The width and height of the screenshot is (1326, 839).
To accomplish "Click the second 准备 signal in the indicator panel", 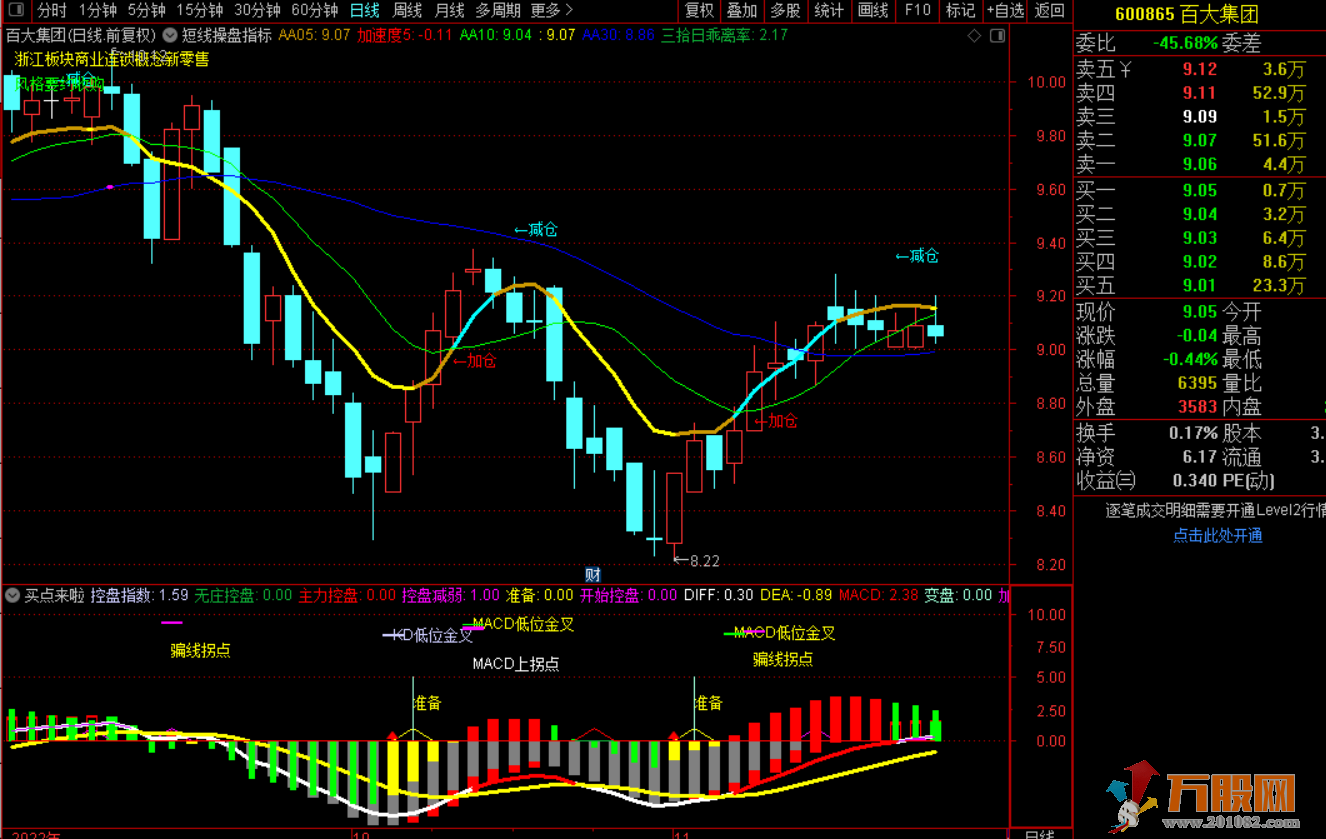I will 708,703.
